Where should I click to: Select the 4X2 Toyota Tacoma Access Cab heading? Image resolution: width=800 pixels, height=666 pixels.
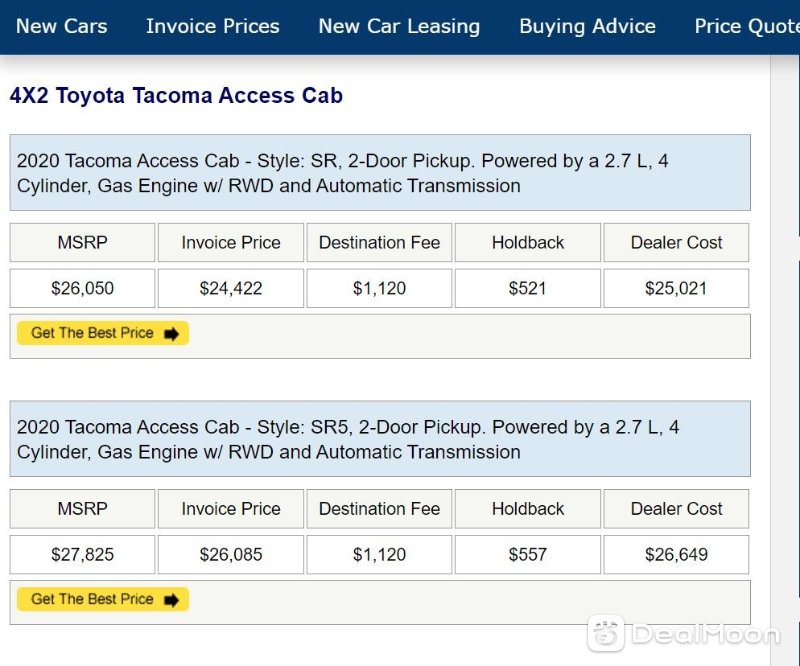pyautogui.click(x=176, y=95)
